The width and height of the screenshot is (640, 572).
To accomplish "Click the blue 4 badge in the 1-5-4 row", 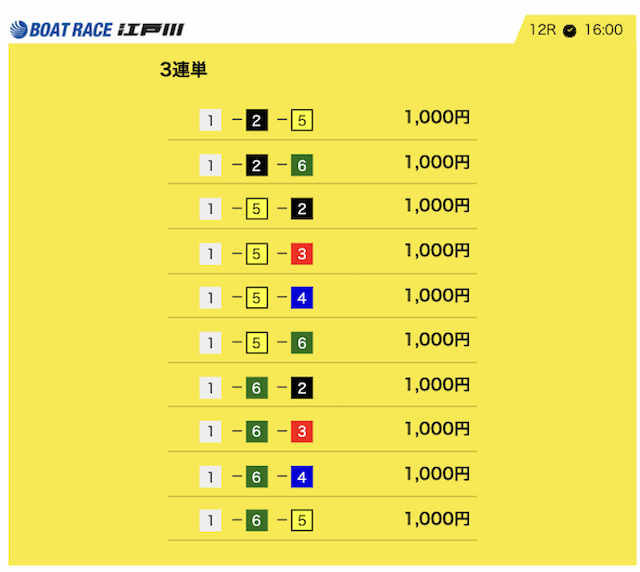I will 302,298.
